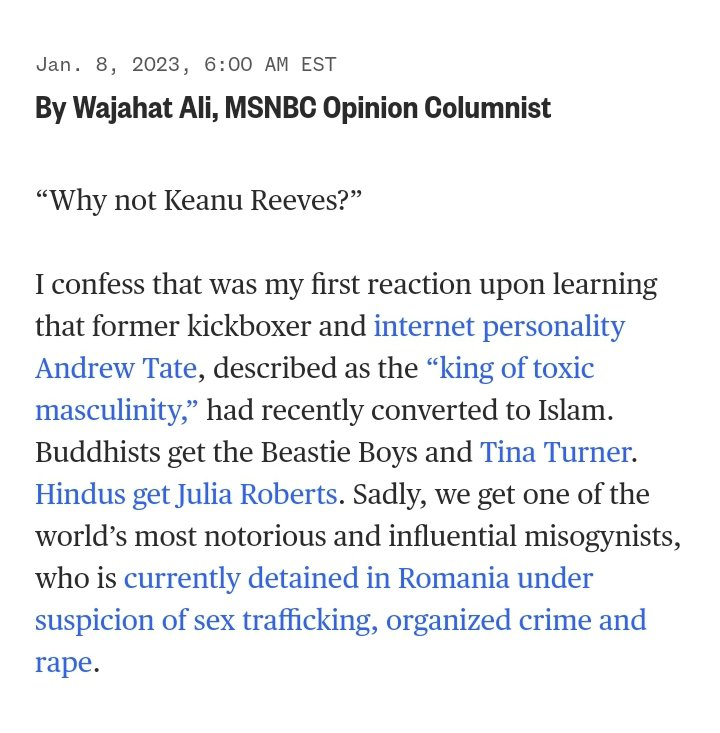Click the linked word "rape"

tap(63, 663)
